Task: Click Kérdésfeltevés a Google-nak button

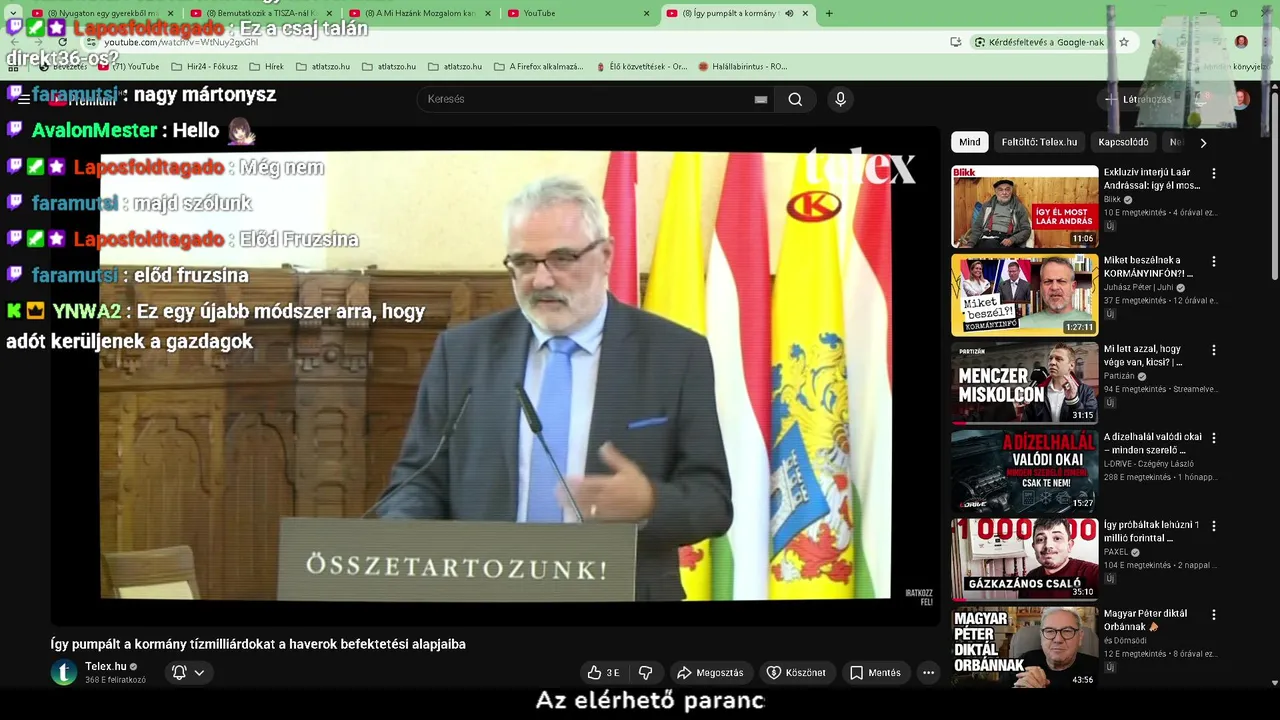Action: coord(1040,42)
